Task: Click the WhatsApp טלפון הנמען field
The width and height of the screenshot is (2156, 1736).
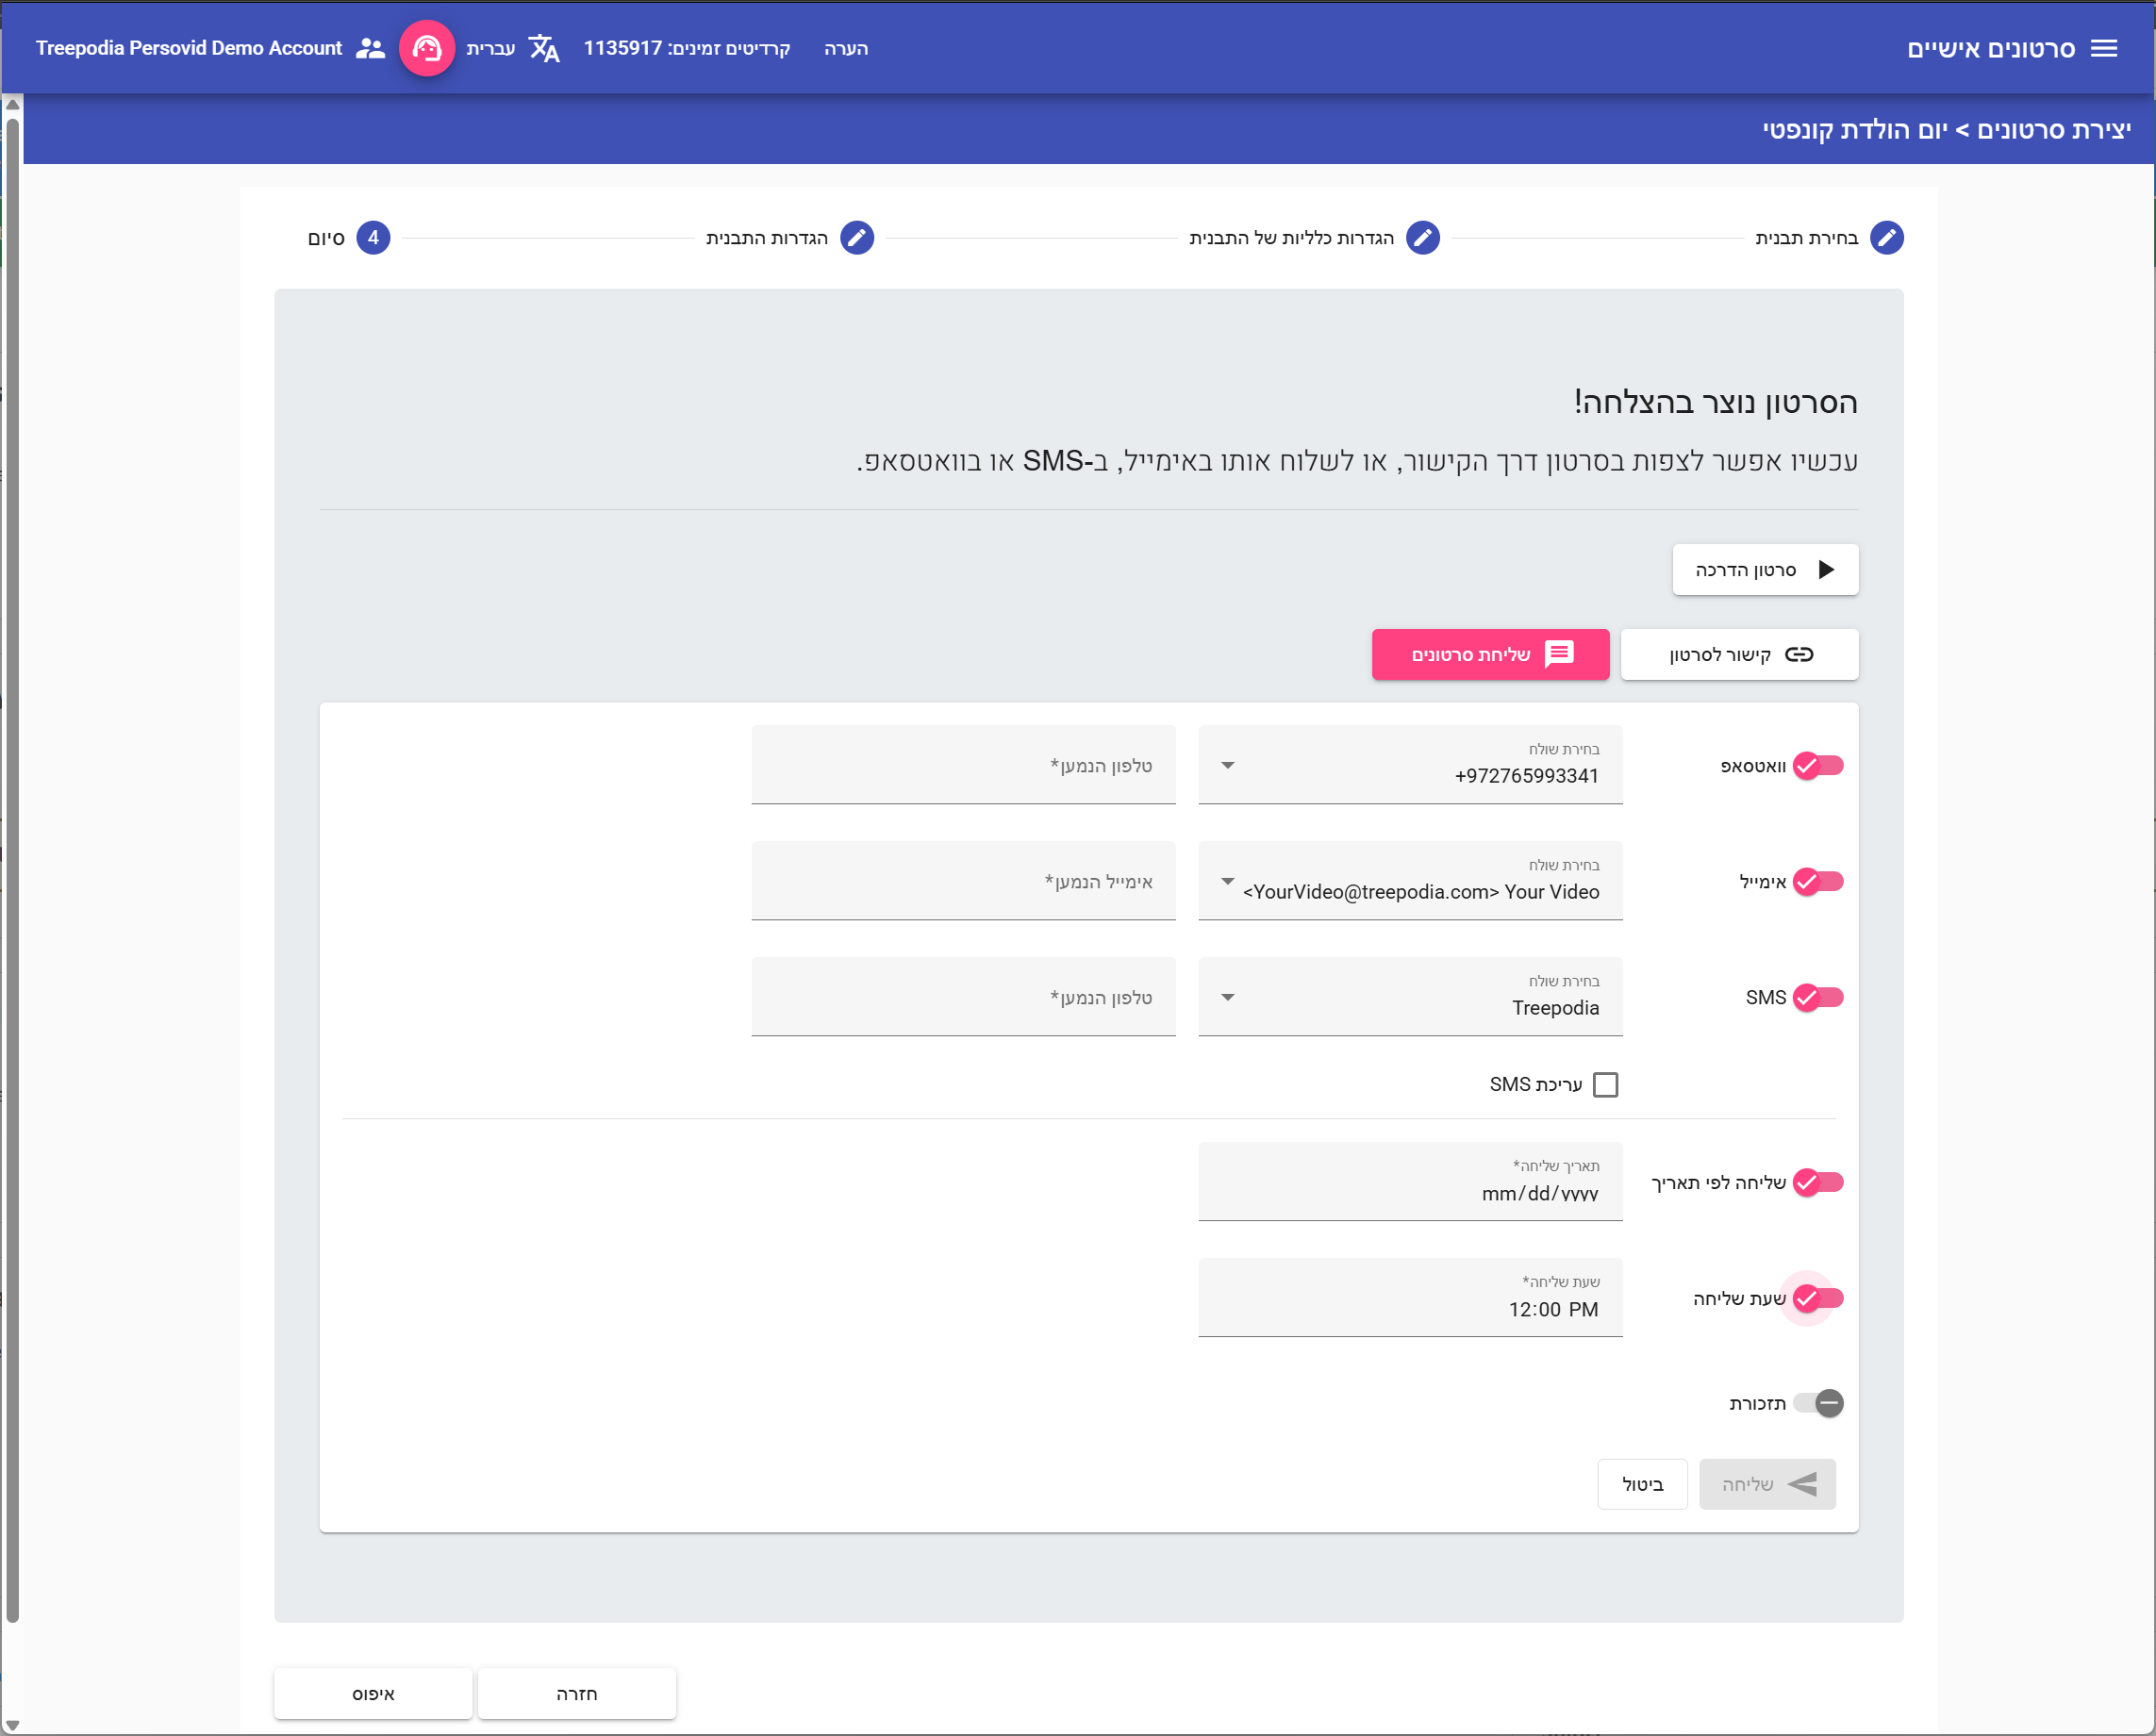Action: tap(963, 765)
